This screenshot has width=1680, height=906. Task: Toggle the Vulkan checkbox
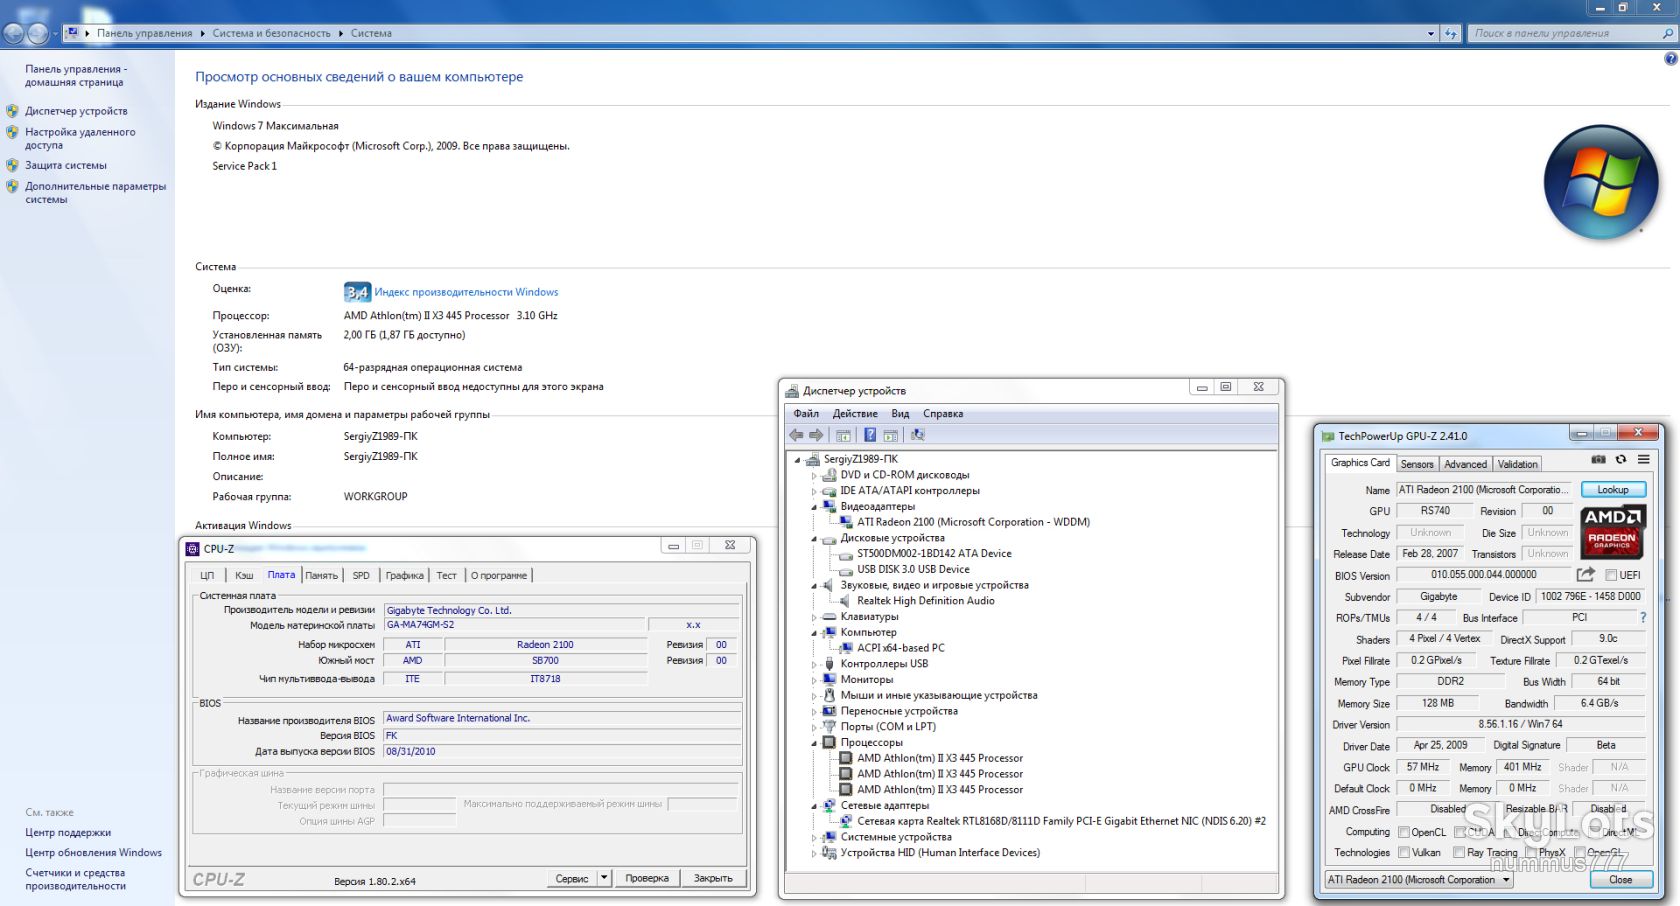[x=1404, y=853]
